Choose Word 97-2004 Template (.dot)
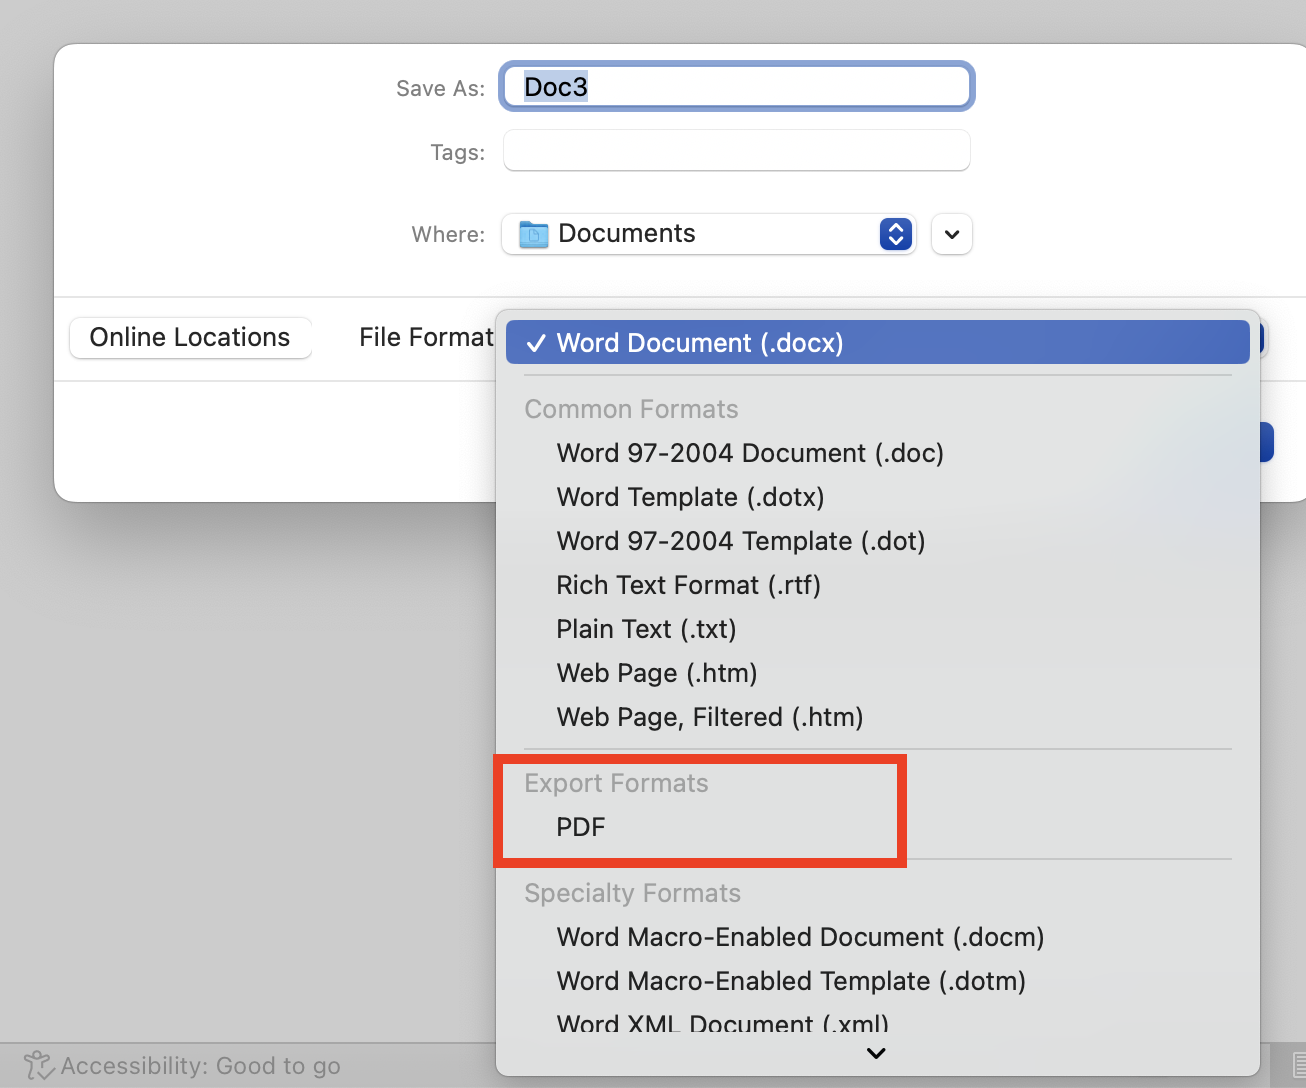Viewport: 1306px width, 1088px height. click(878, 541)
